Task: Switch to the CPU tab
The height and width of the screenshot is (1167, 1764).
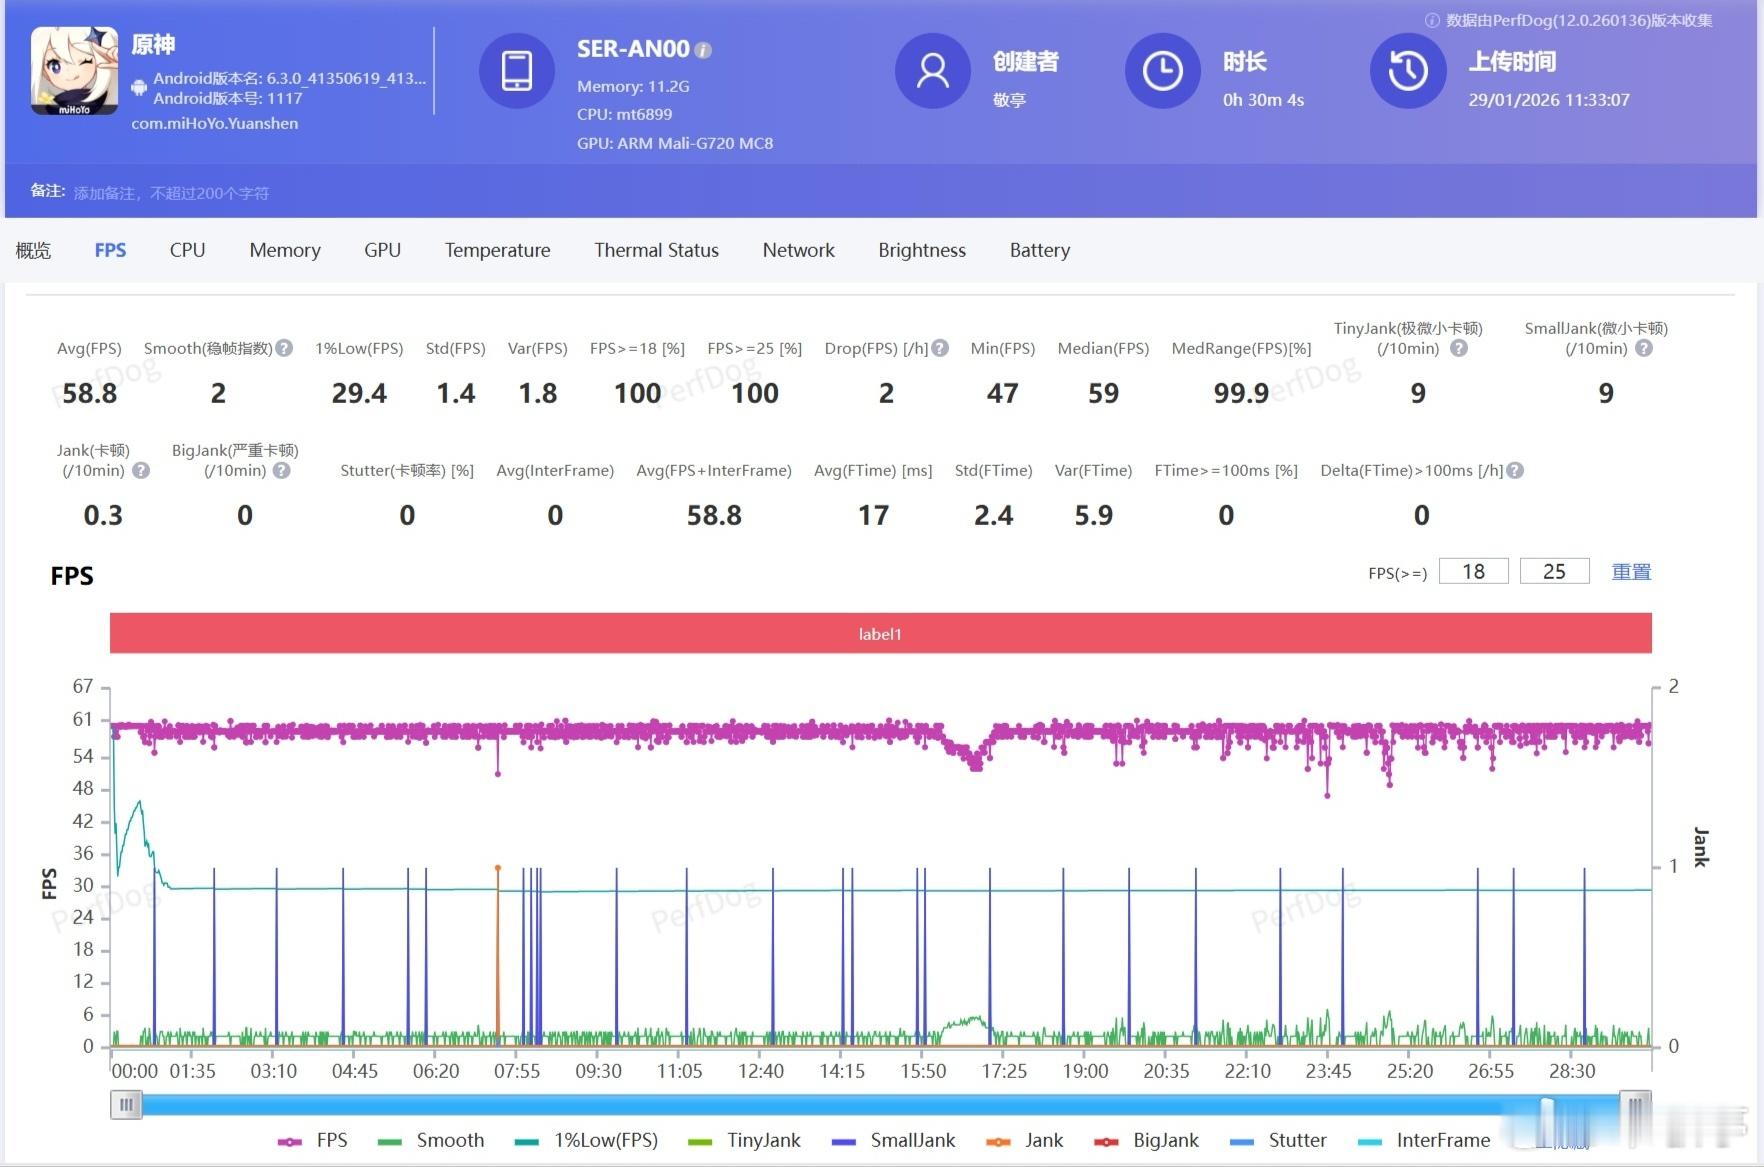Action: tap(187, 250)
